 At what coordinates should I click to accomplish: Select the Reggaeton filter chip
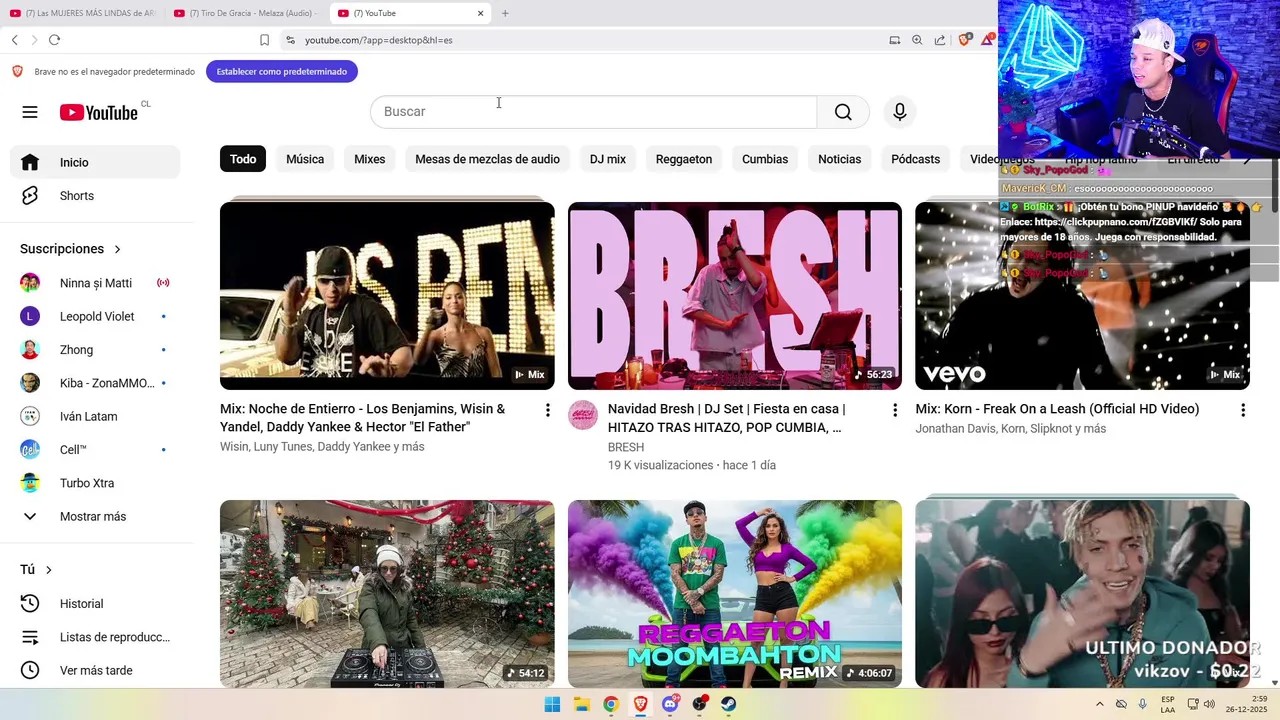click(x=684, y=159)
